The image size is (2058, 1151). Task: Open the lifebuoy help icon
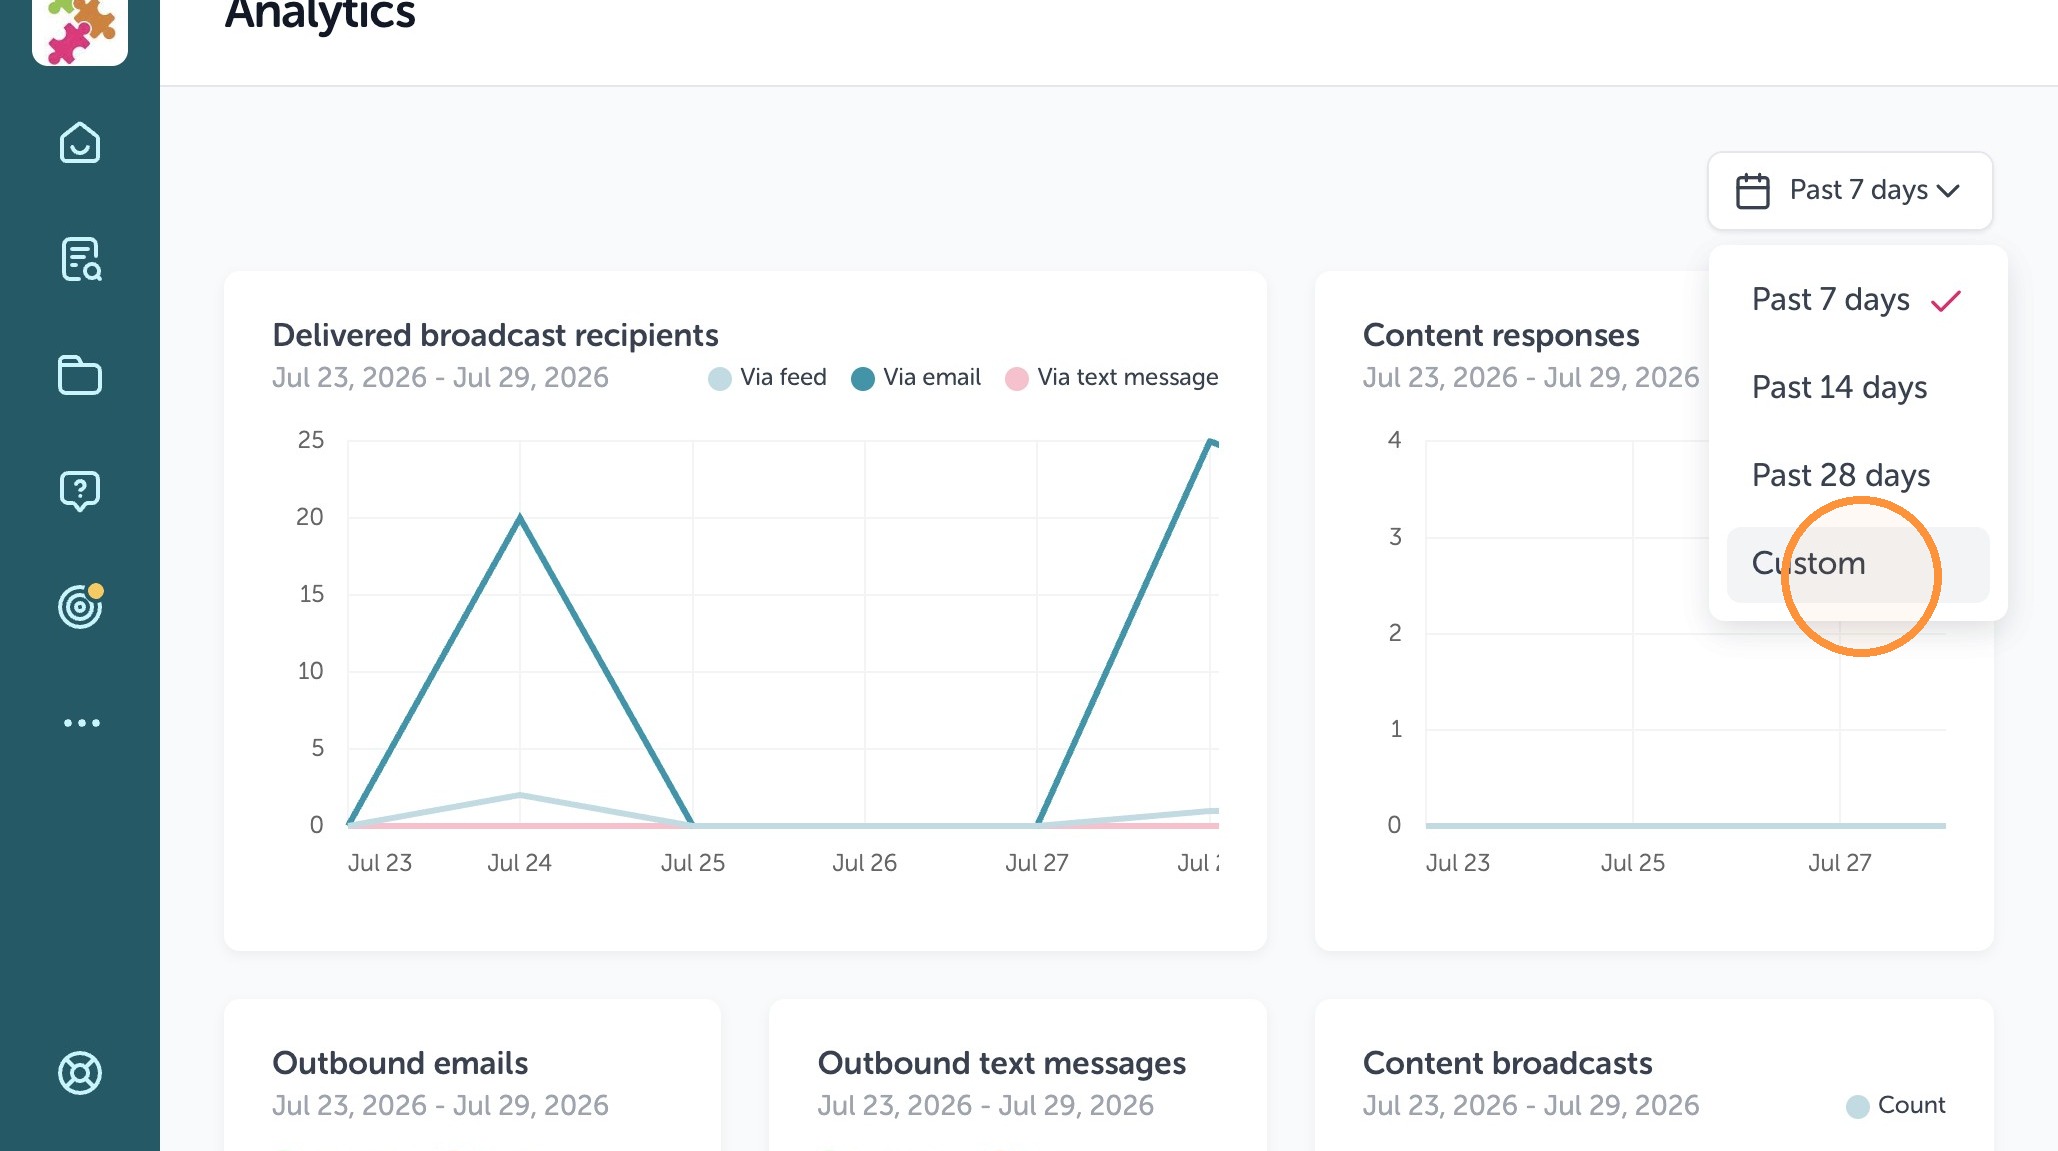pos(80,1073)
